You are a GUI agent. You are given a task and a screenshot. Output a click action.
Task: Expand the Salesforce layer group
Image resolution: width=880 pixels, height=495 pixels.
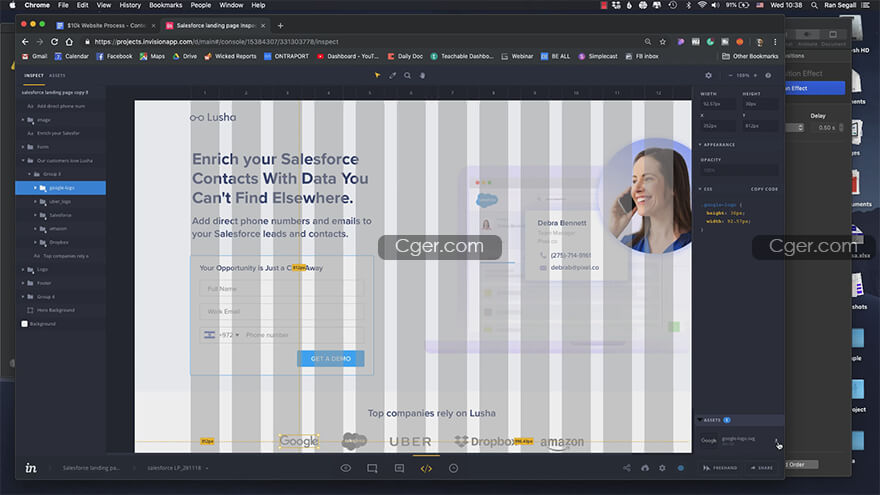coord(35,215)
